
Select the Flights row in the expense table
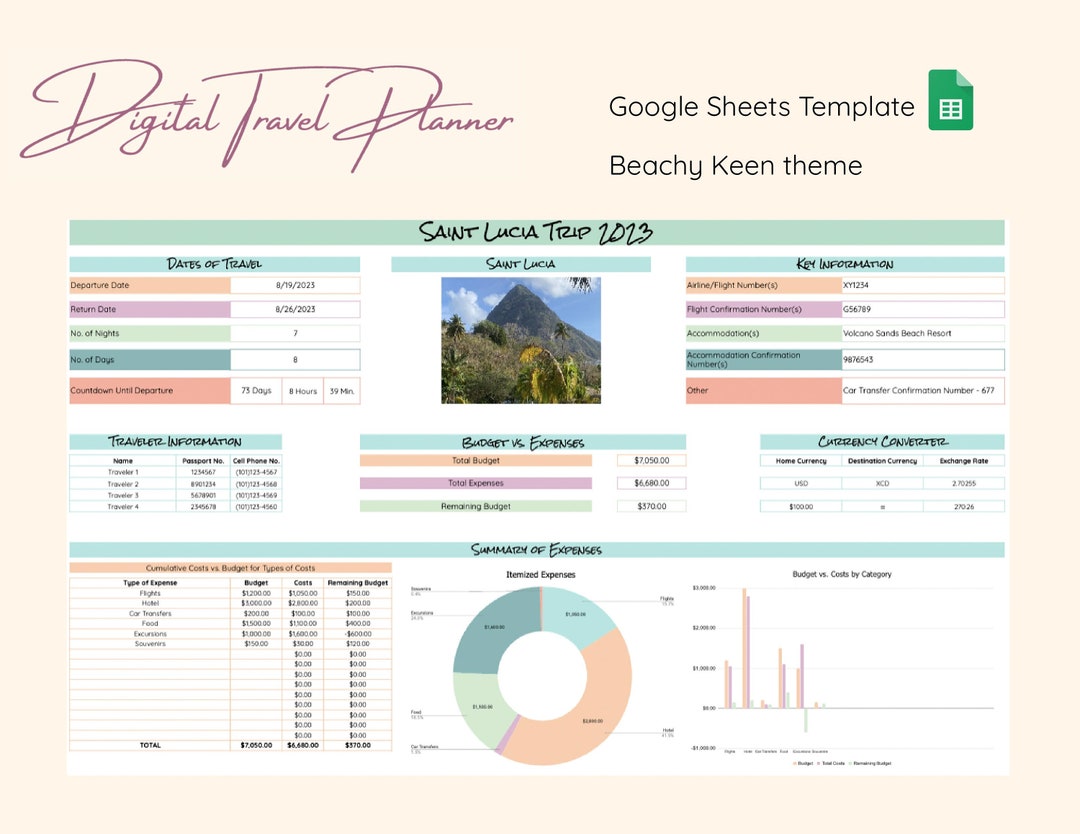pos(150,593)
